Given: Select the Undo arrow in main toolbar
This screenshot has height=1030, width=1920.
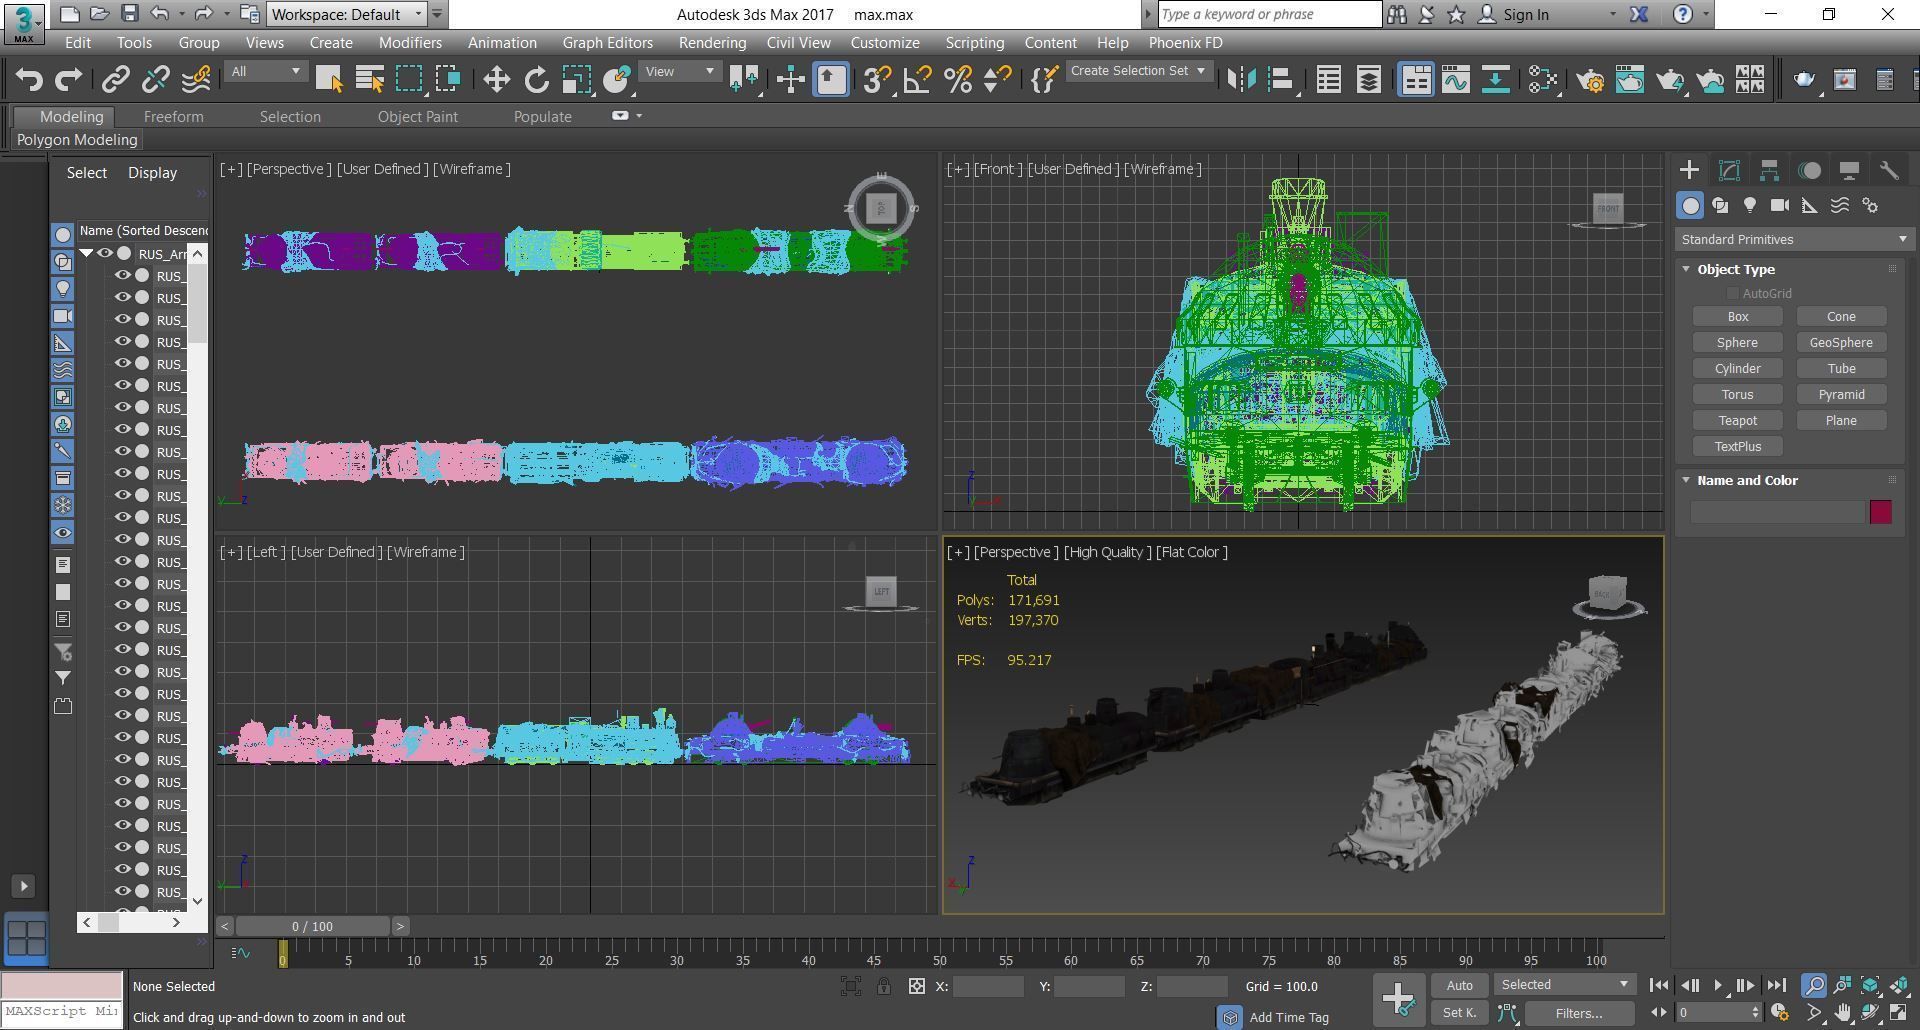Looking at the screenshot, I should (x=29, y=80).
